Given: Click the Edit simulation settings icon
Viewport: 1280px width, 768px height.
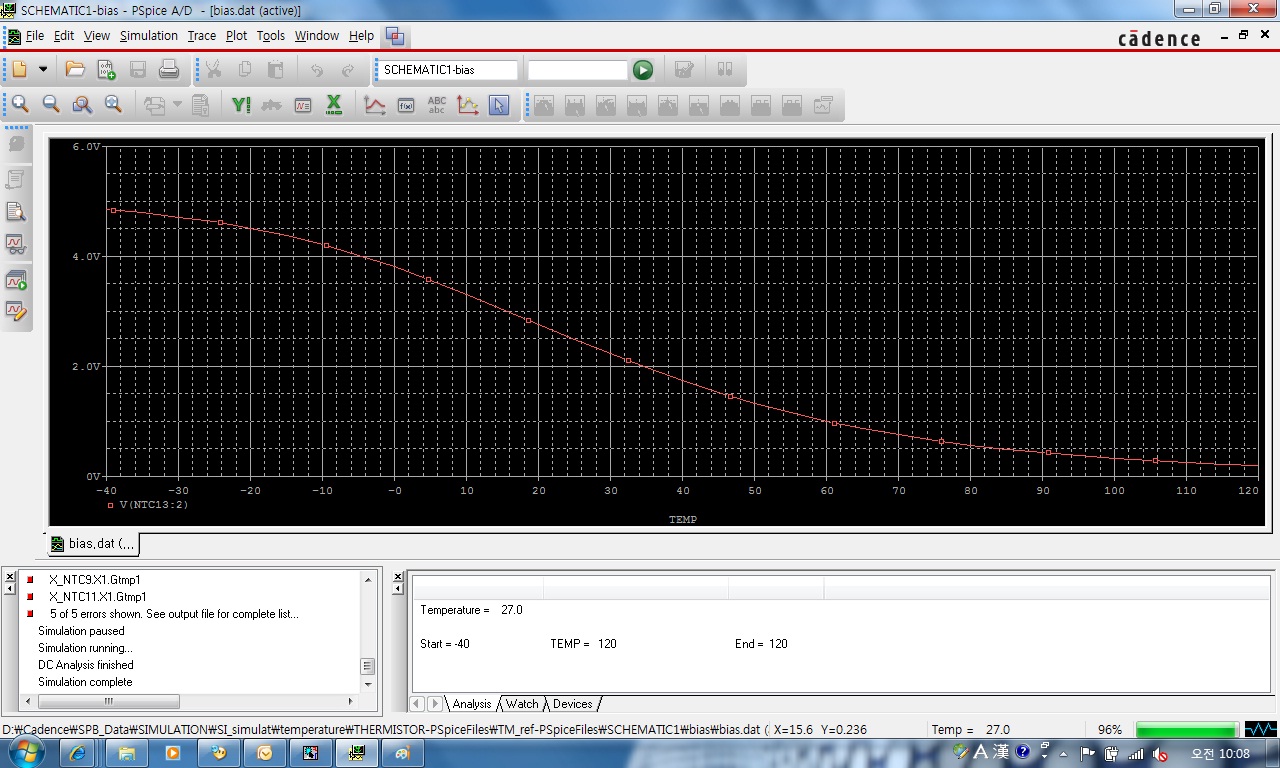Looking at the screenshot, I should [685, 70].
